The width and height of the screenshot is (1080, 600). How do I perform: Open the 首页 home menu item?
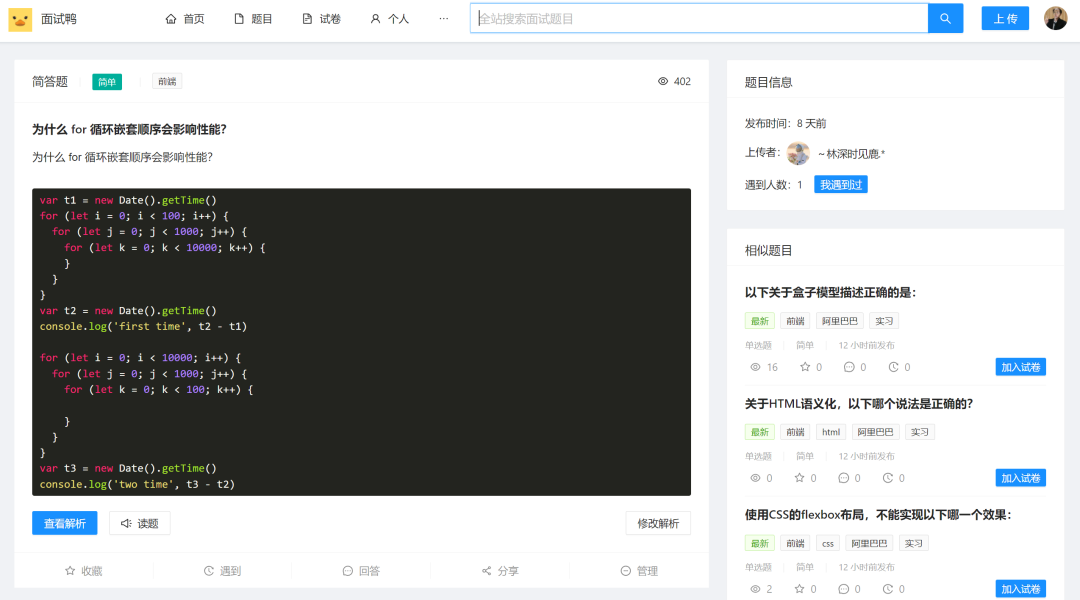click(185, 19)
